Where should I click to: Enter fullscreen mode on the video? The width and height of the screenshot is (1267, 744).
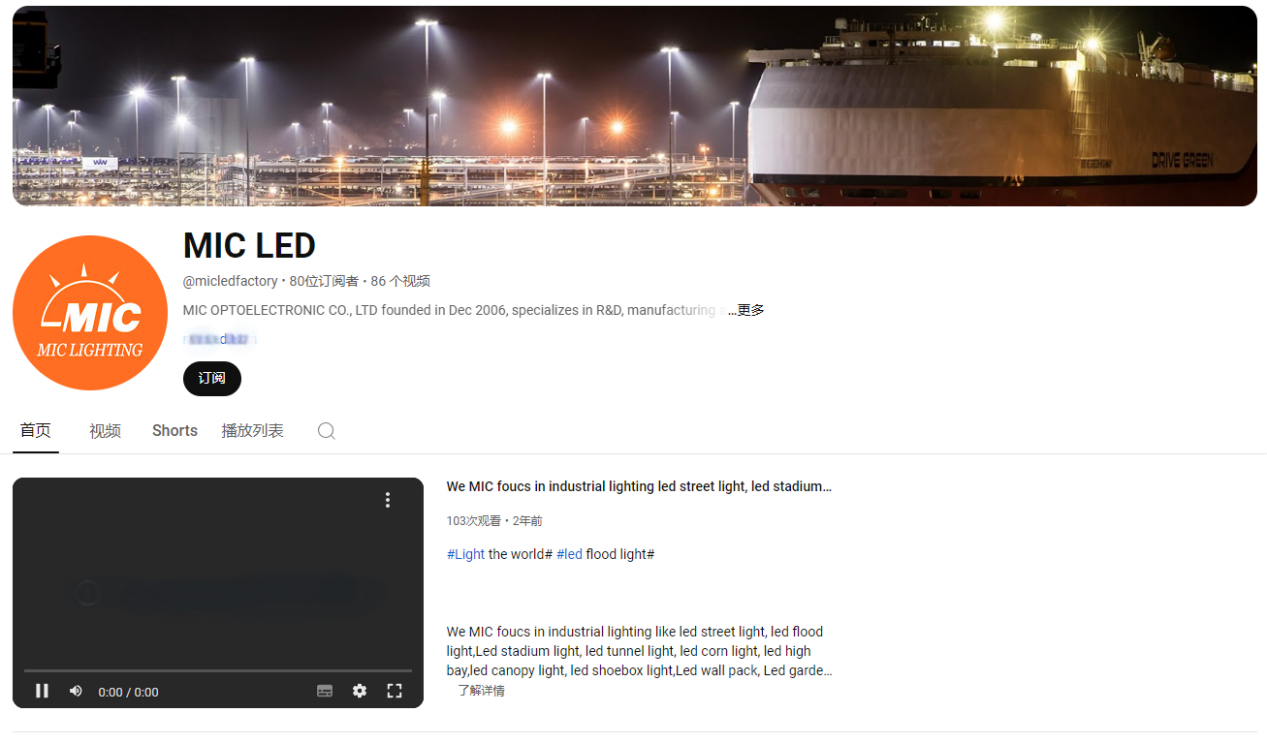[x=395, y=691]
